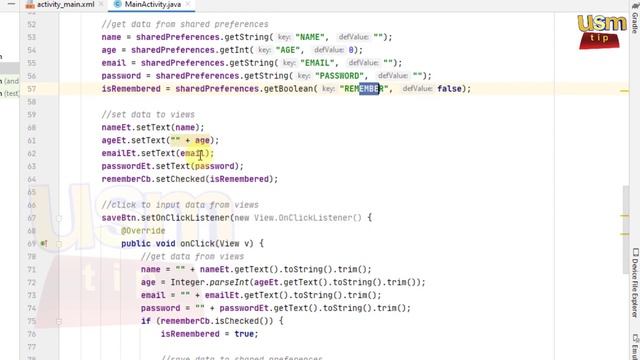Screen dimensions: 640x360
Task: Click rememberCb.setChecked on line 64
Action: (x=153, y=179)
